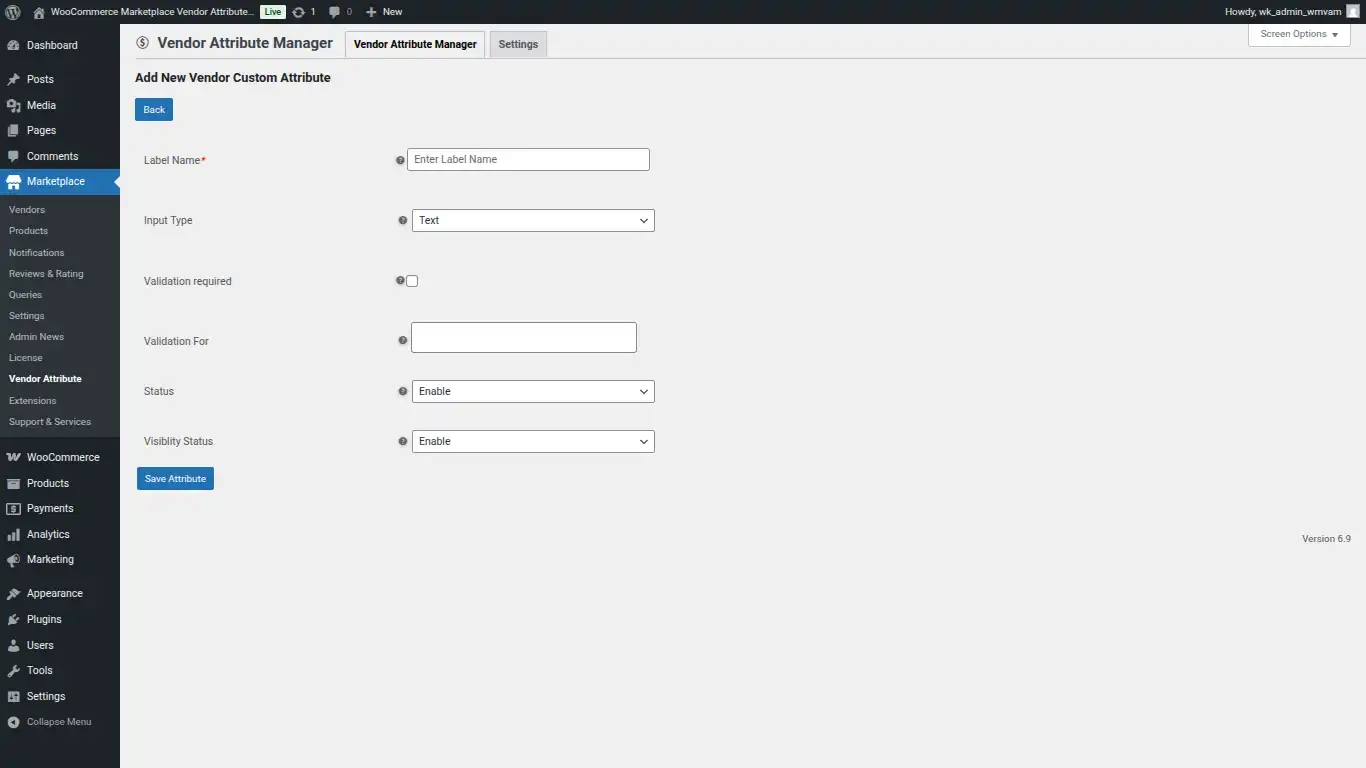
Task: Open the Status dropdown
Action: [533, 391]
